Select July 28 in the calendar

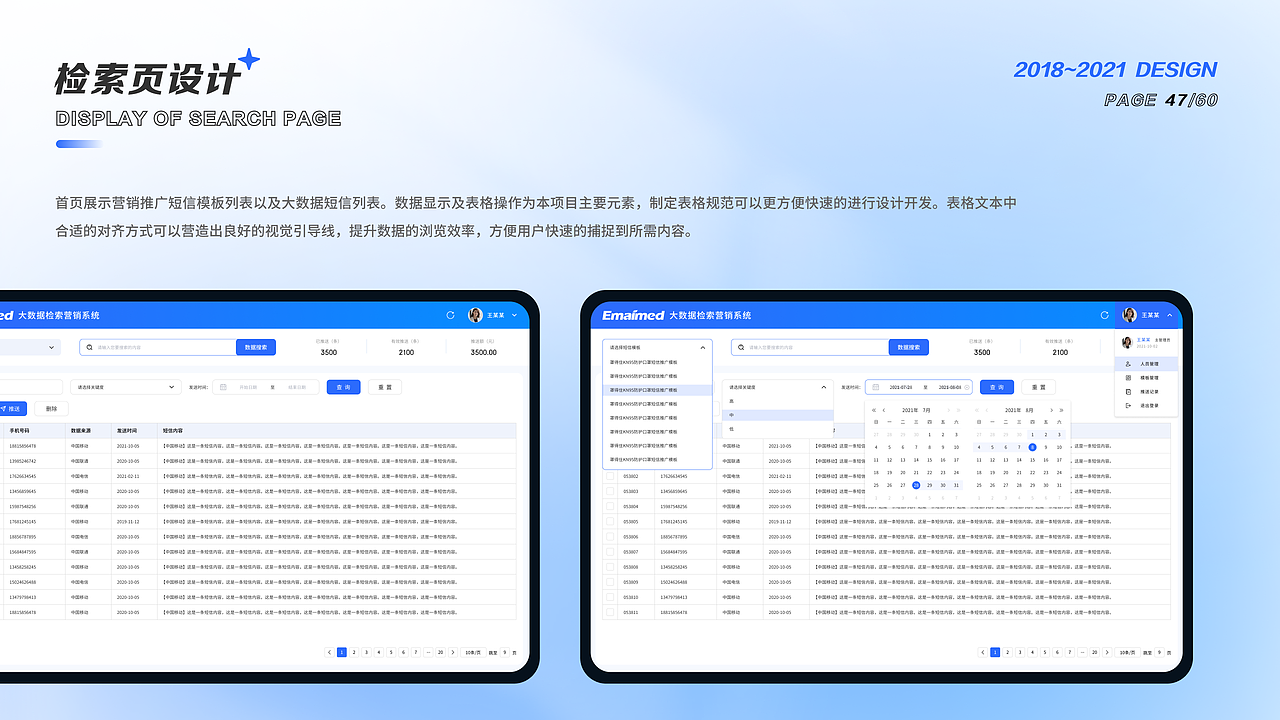pos(916,485)
